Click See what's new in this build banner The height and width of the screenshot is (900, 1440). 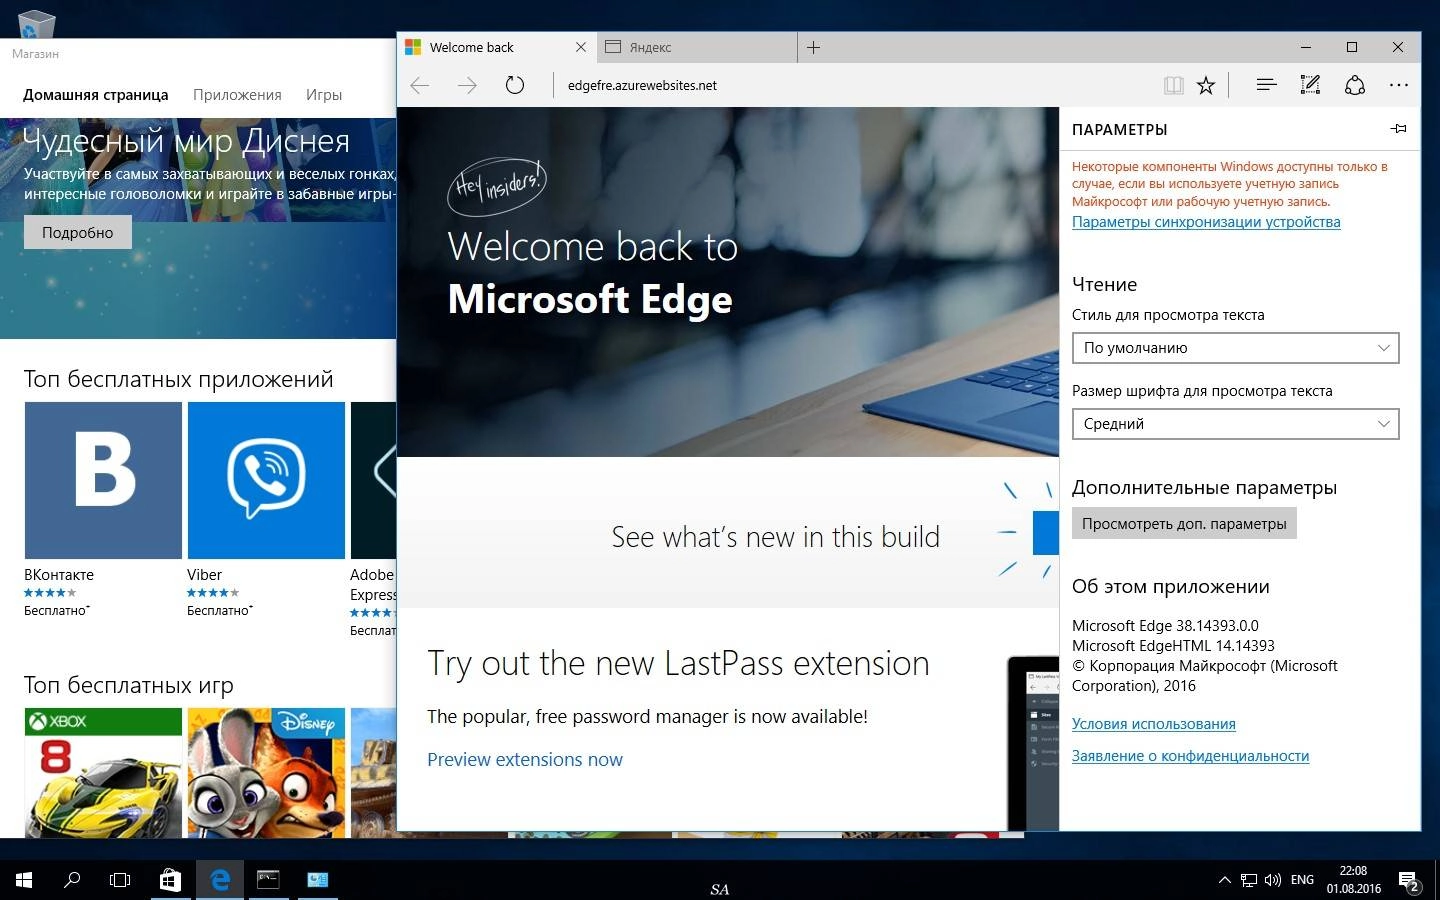pos(776,537)
